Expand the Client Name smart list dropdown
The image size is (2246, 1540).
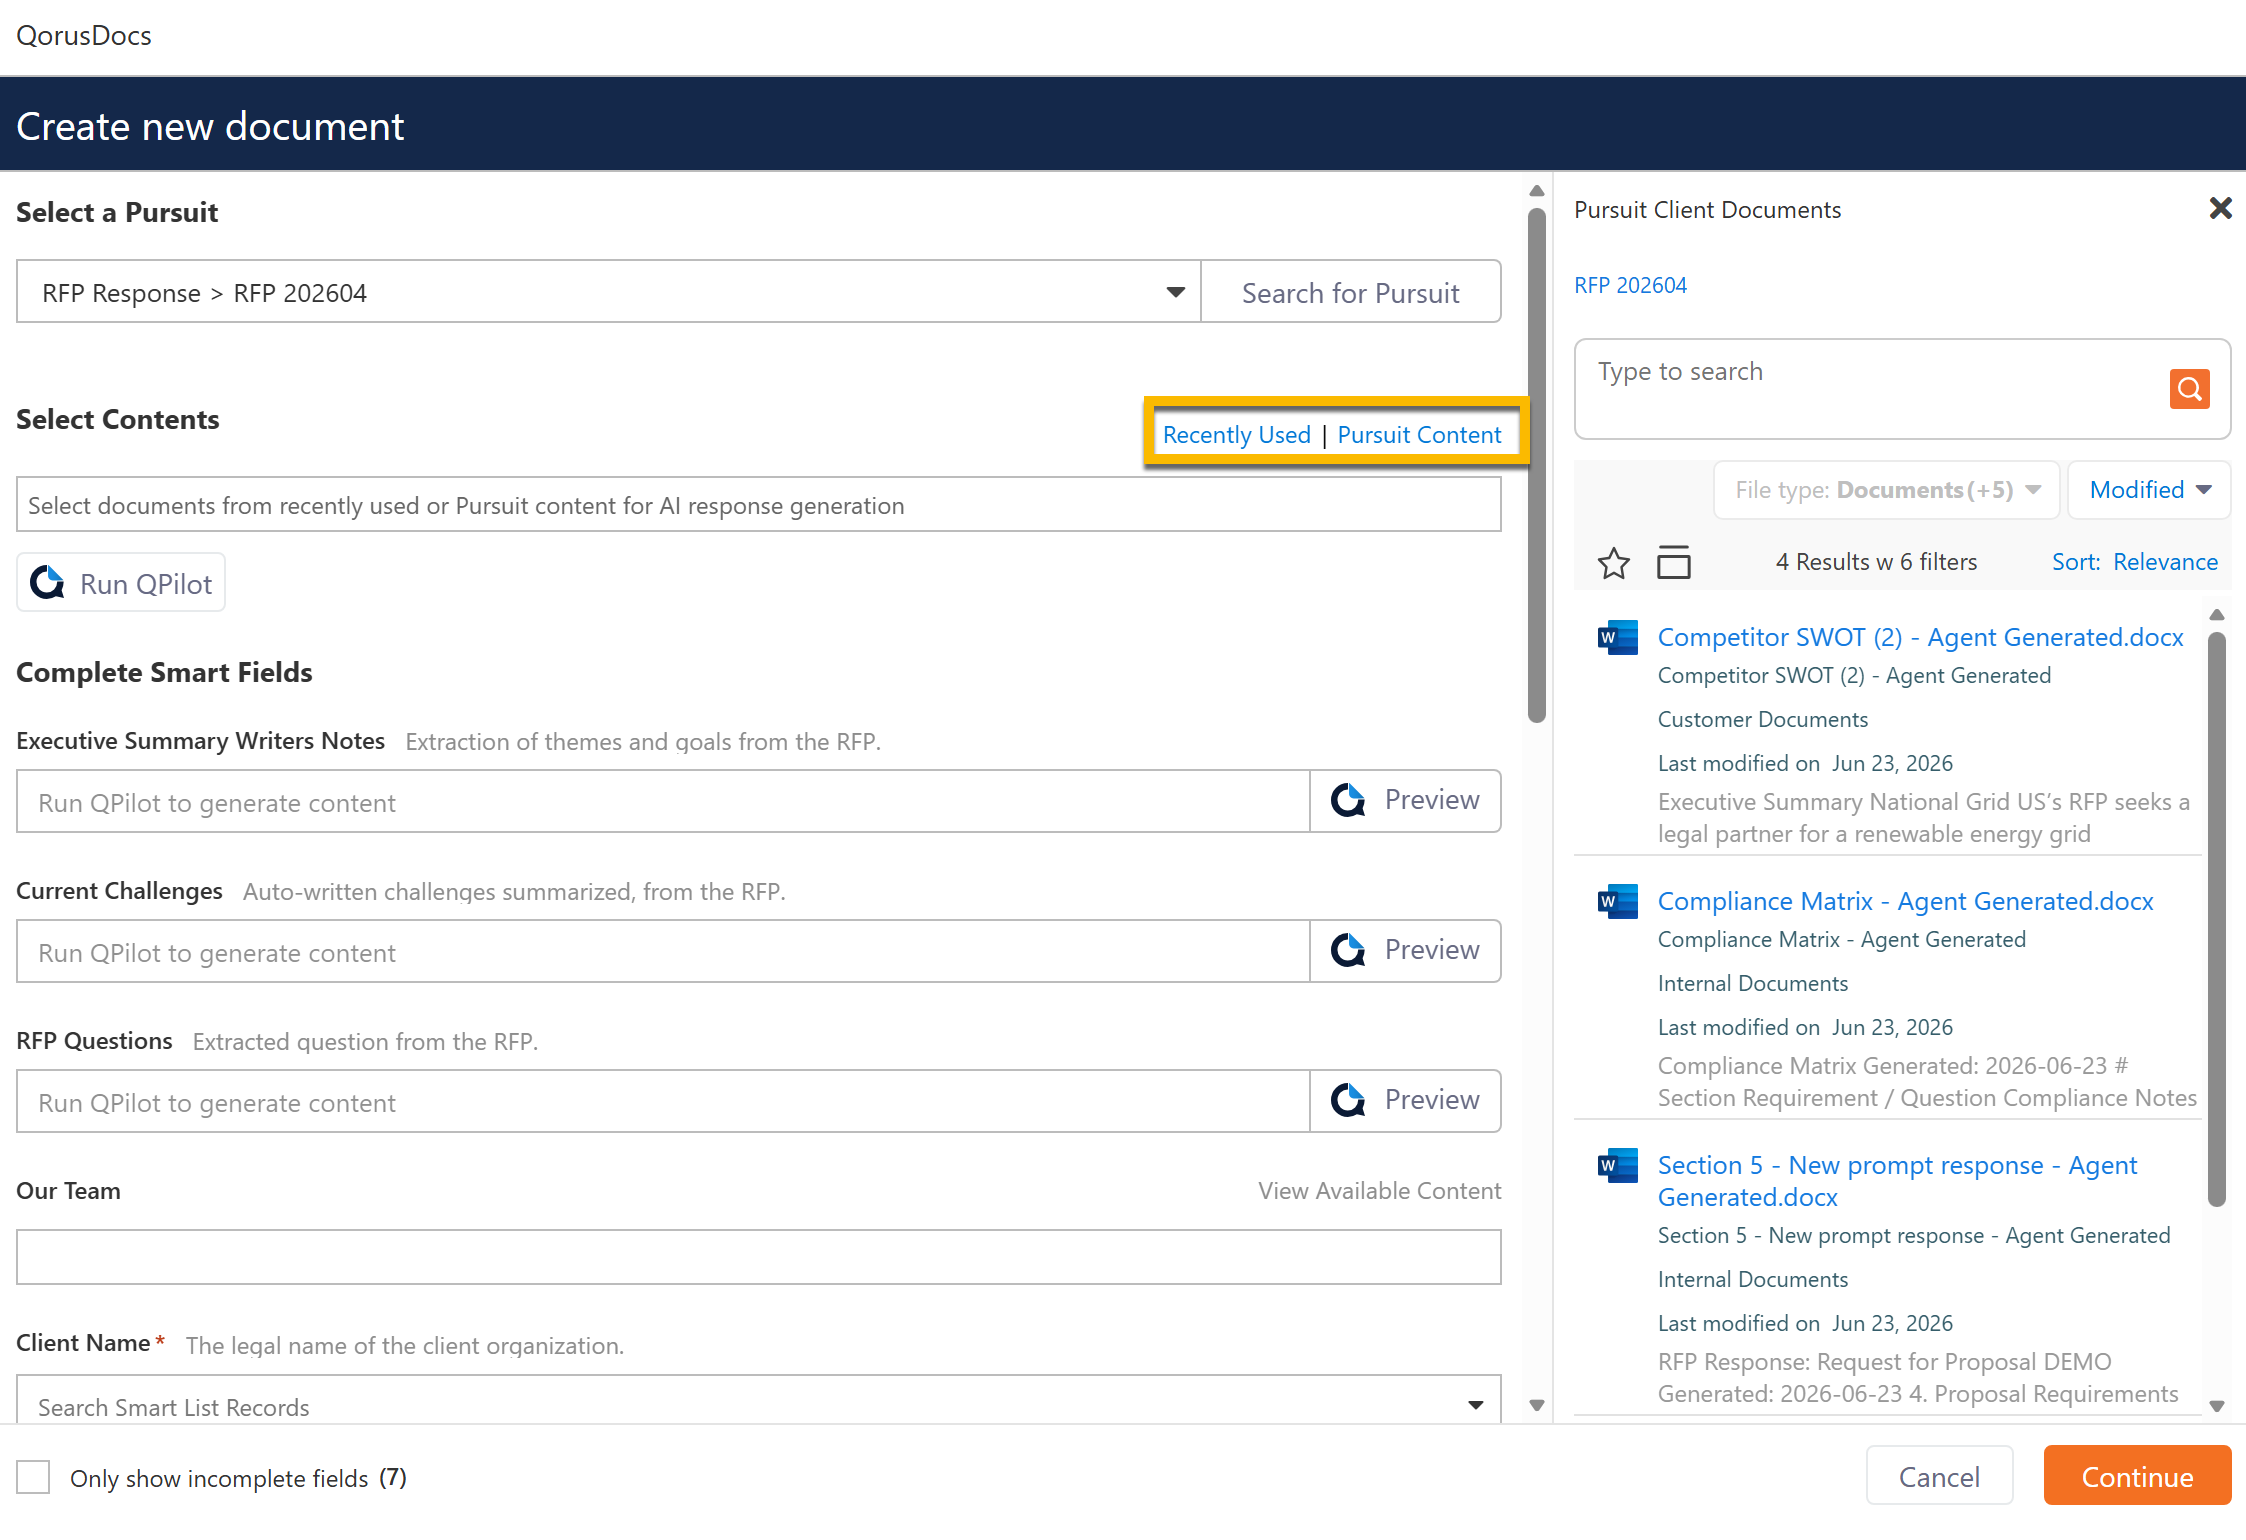point(1475,1405)
